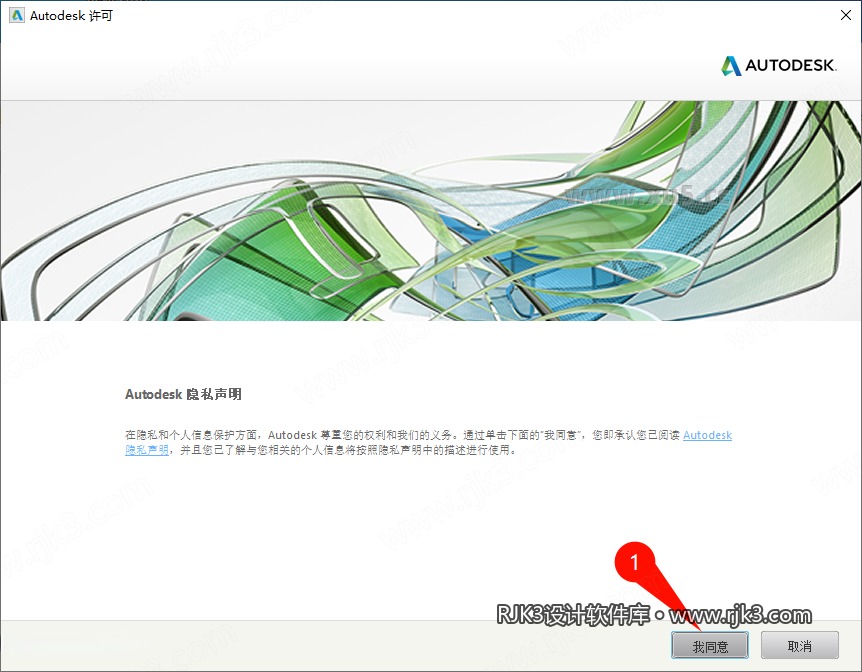862x672 pixels.
Task: Click the 取消 (Cancel) button
Action: pos(799,646)
